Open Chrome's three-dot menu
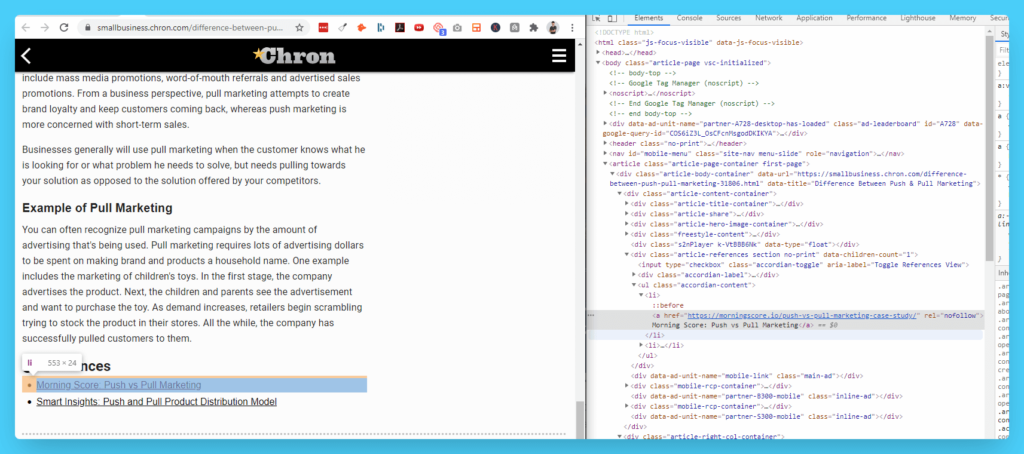The width and height of the screenshot is (1024, 454). click(574, 27)
